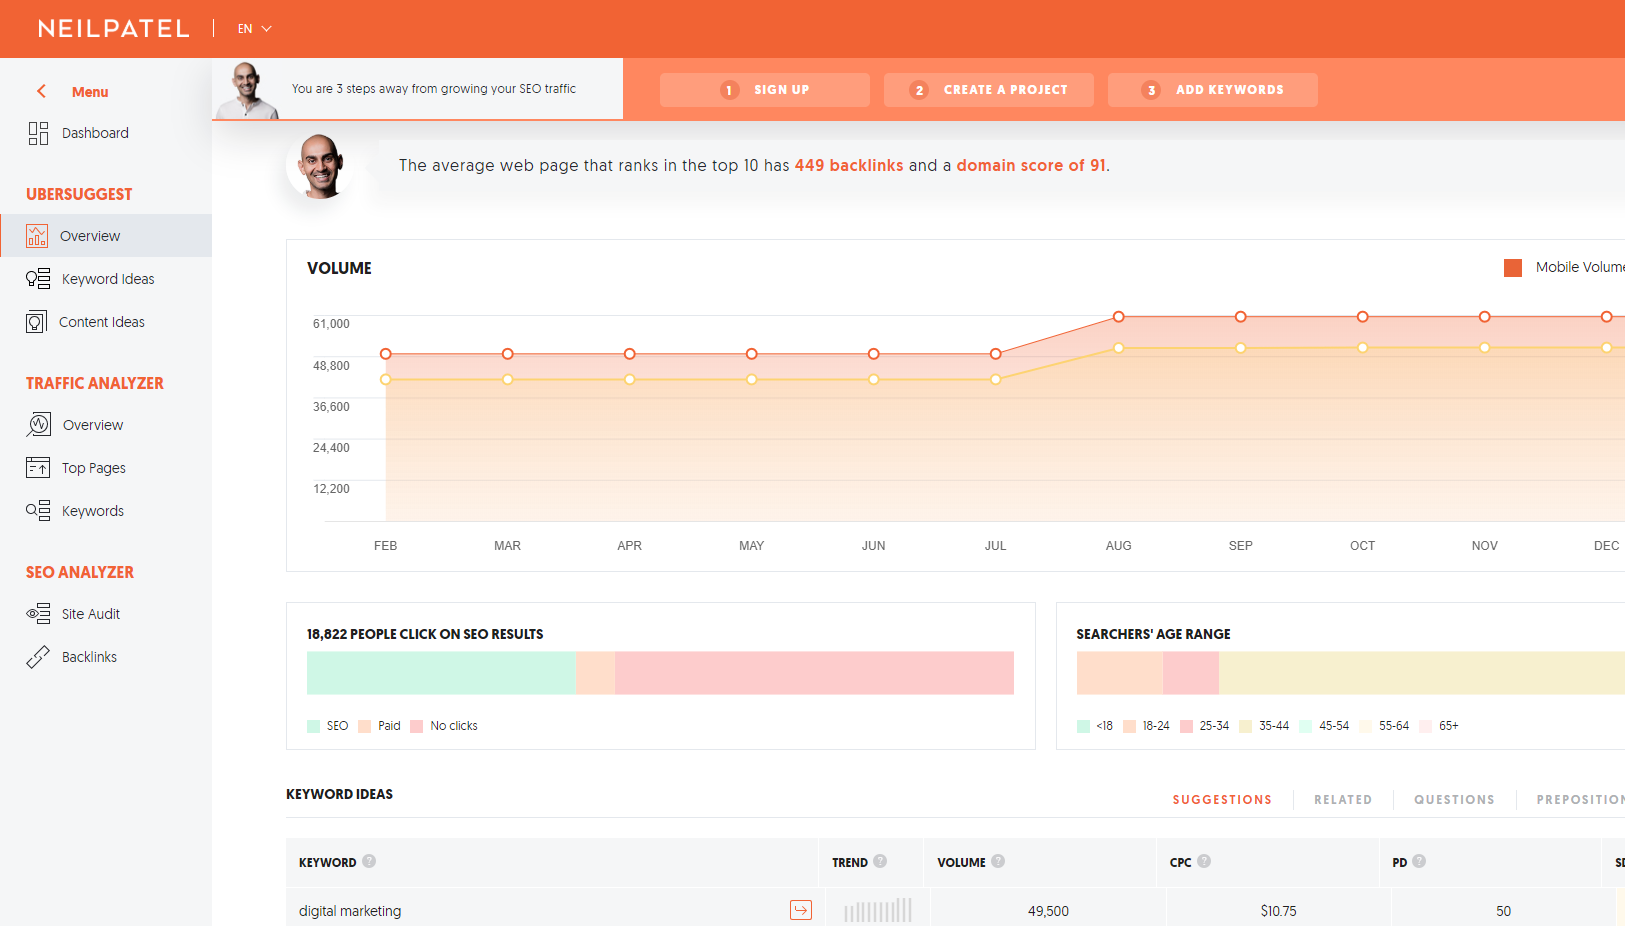Click No clicks segment of bar

point(814,673)
